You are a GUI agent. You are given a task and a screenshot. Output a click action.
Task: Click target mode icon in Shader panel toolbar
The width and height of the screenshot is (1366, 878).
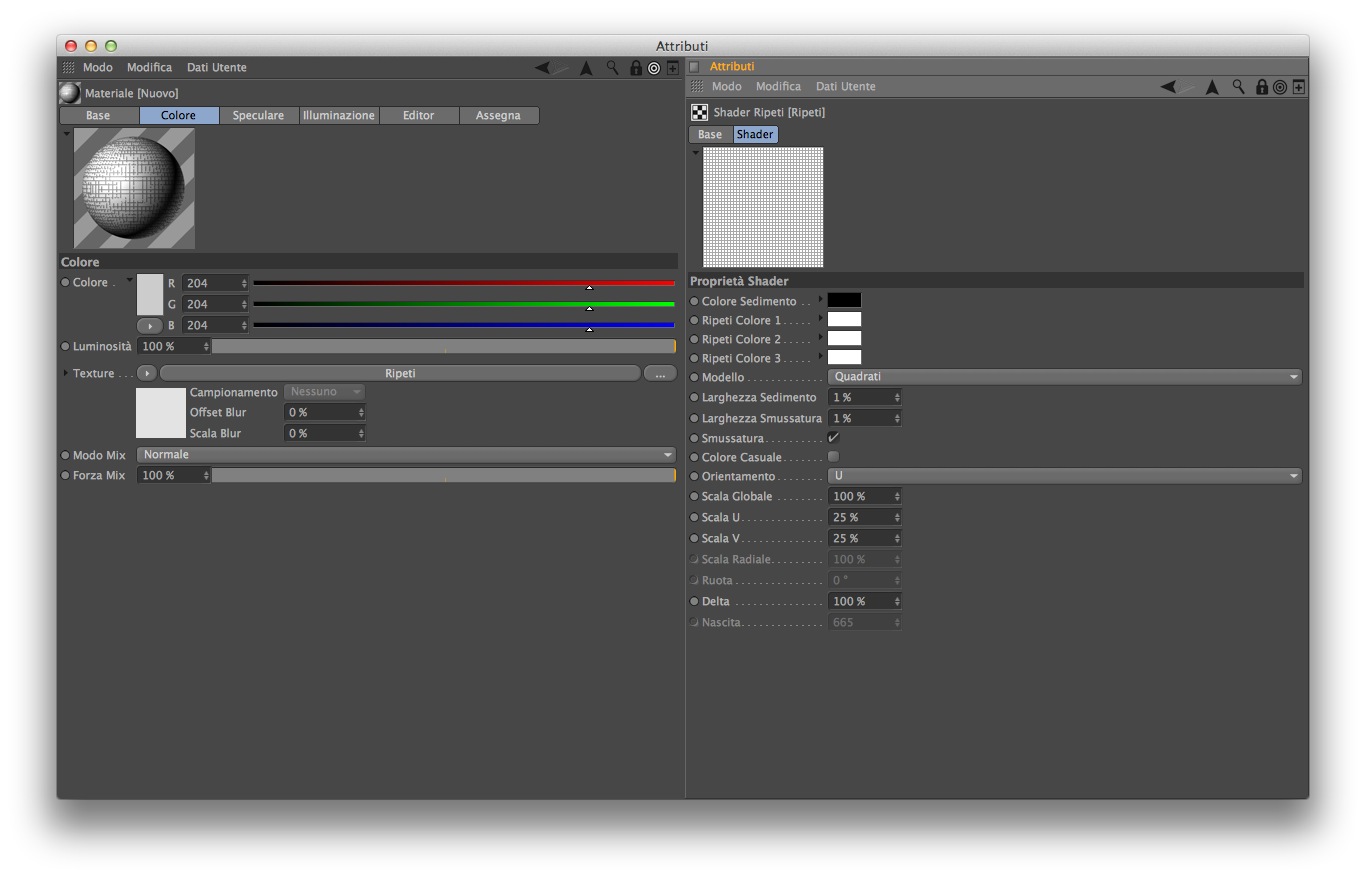1280,87
